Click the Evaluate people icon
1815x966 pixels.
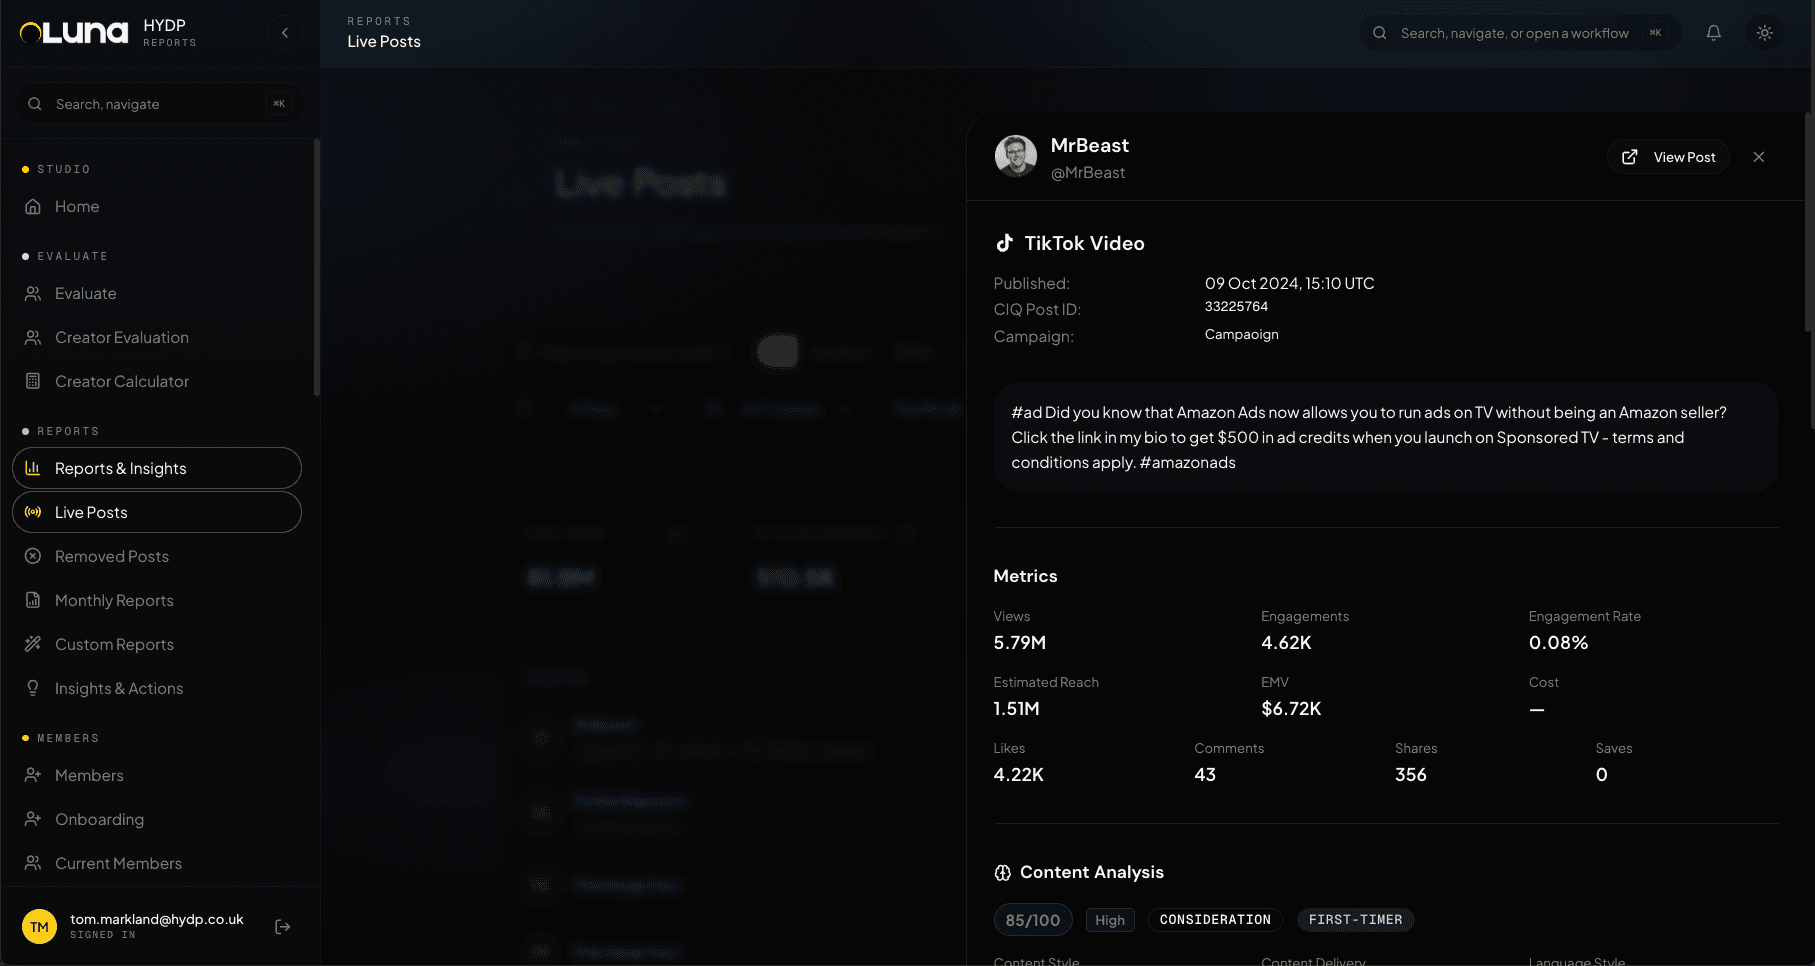[x=33, y=294]
